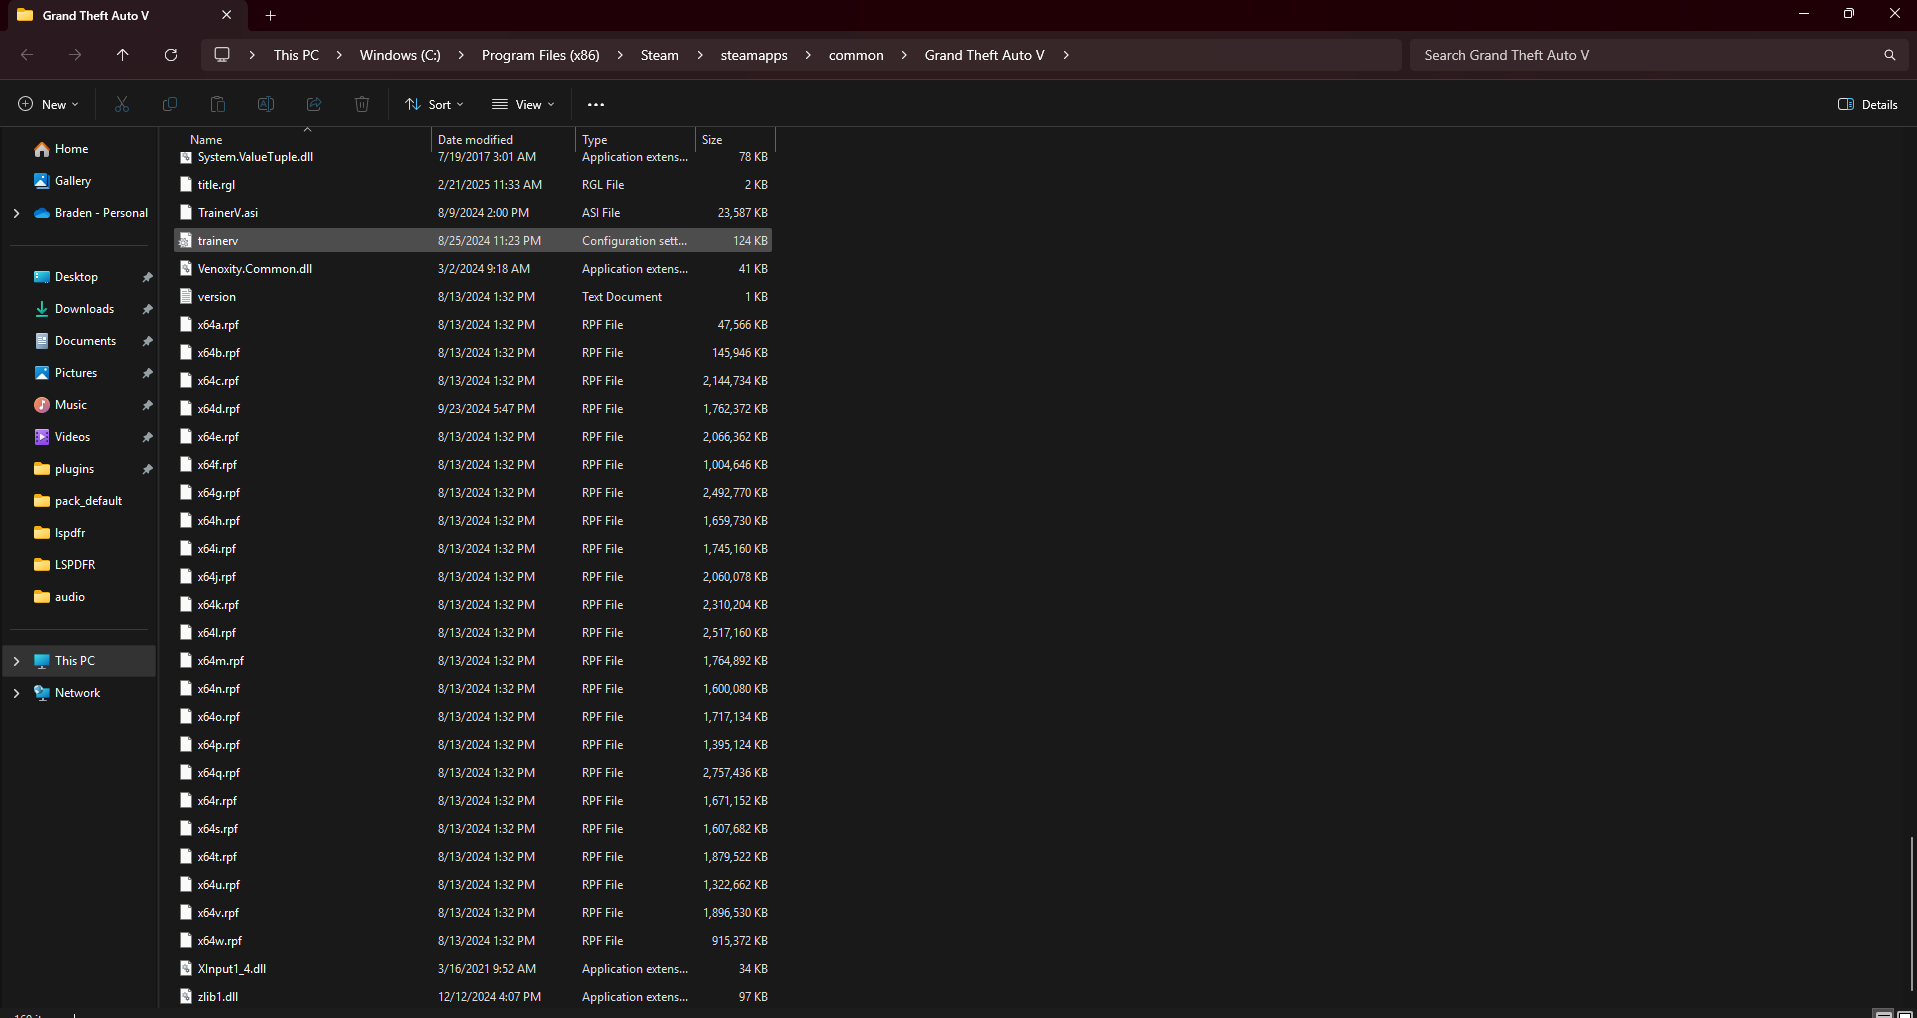1917x1018 pixels.
Task: Click the Paste clipboard icon
Action: pyautogui.click(x=218, y=104)
